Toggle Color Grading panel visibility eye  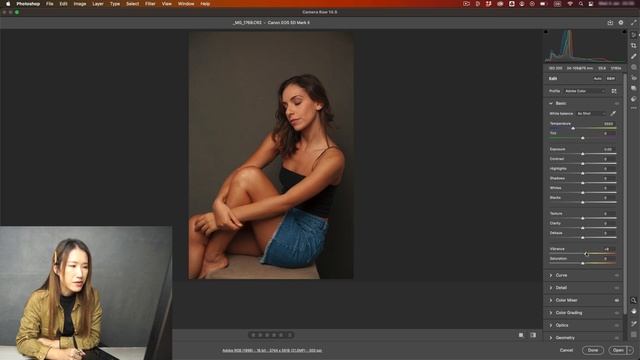point(617,313)
